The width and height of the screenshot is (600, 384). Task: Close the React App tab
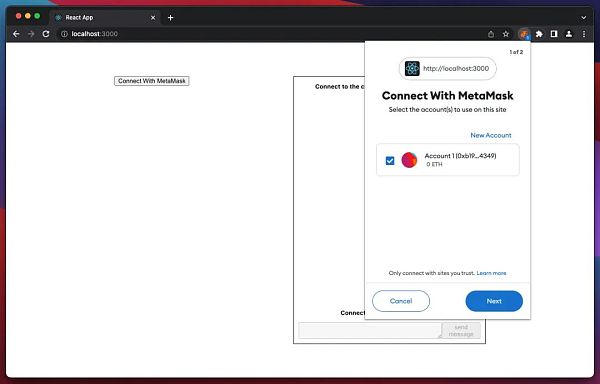tap(153, 18)
